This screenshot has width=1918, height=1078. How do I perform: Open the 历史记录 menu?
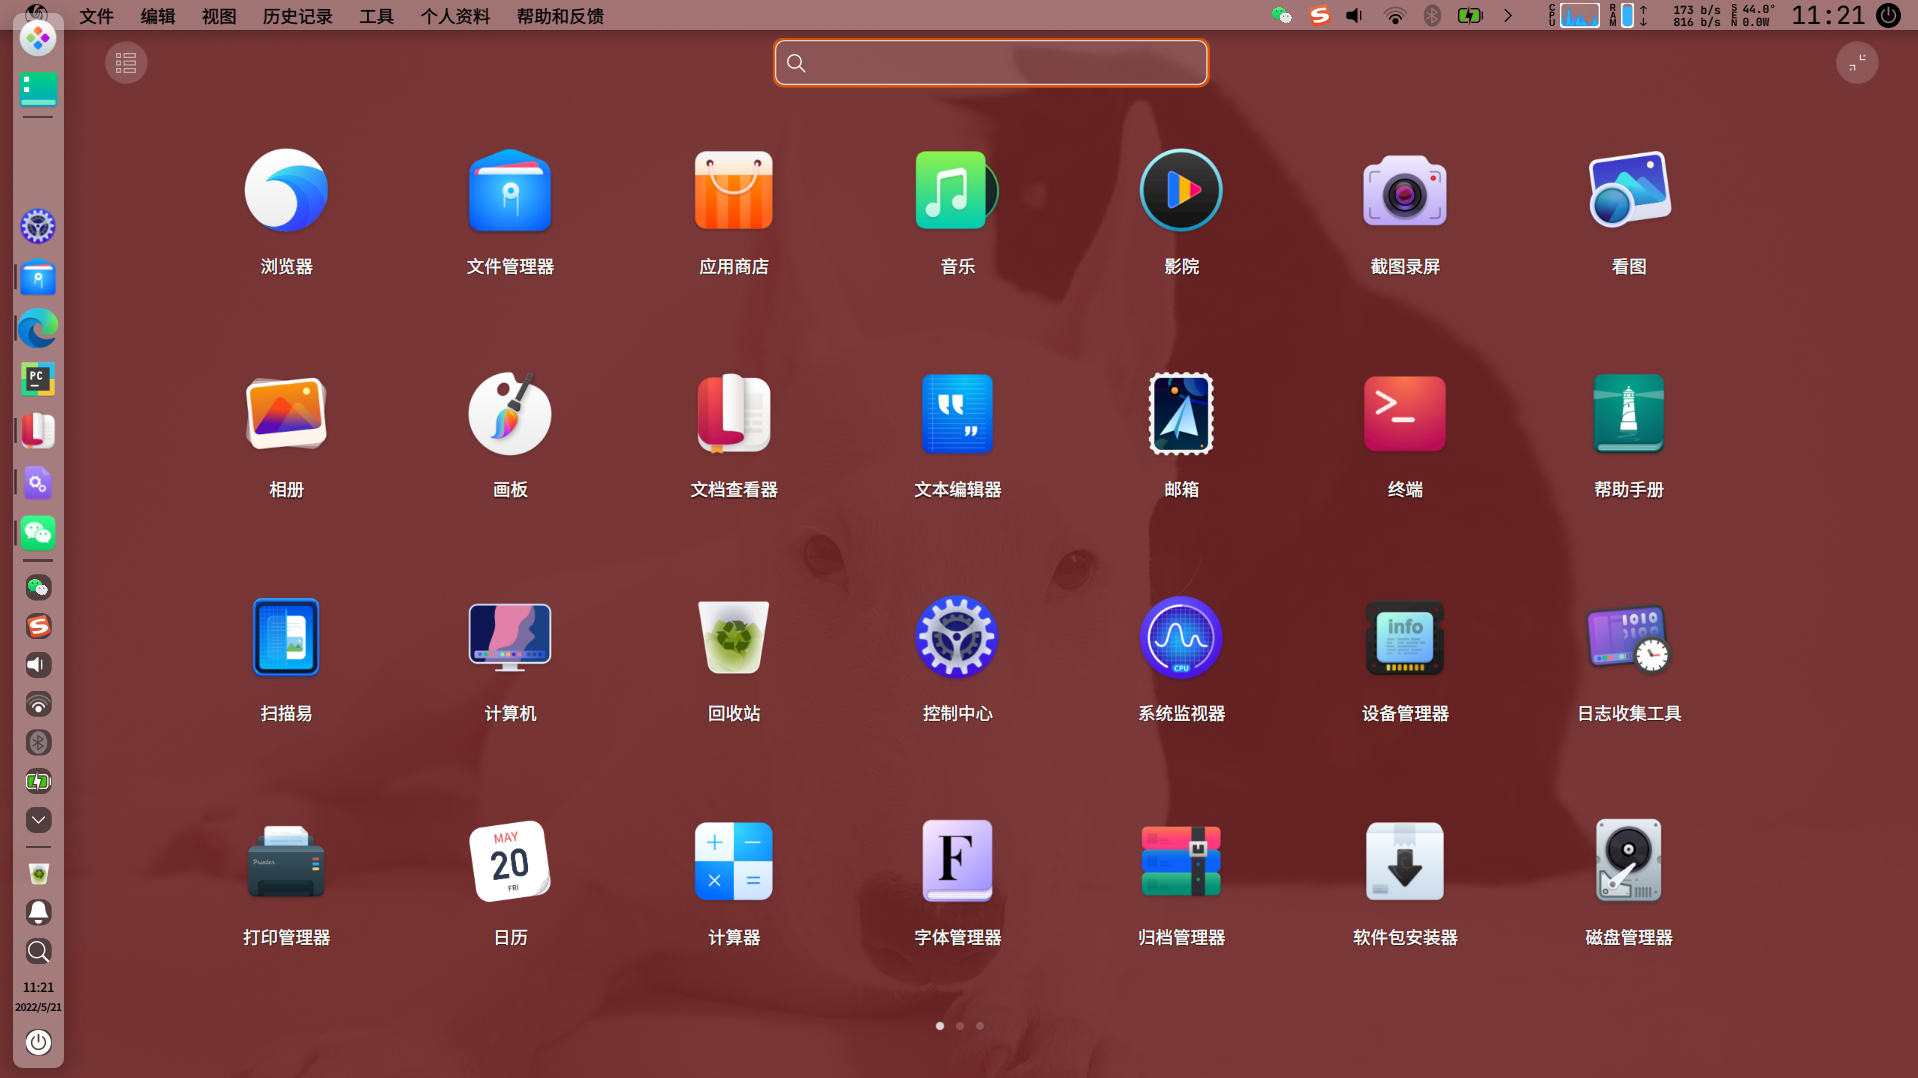tap(298, 16)
